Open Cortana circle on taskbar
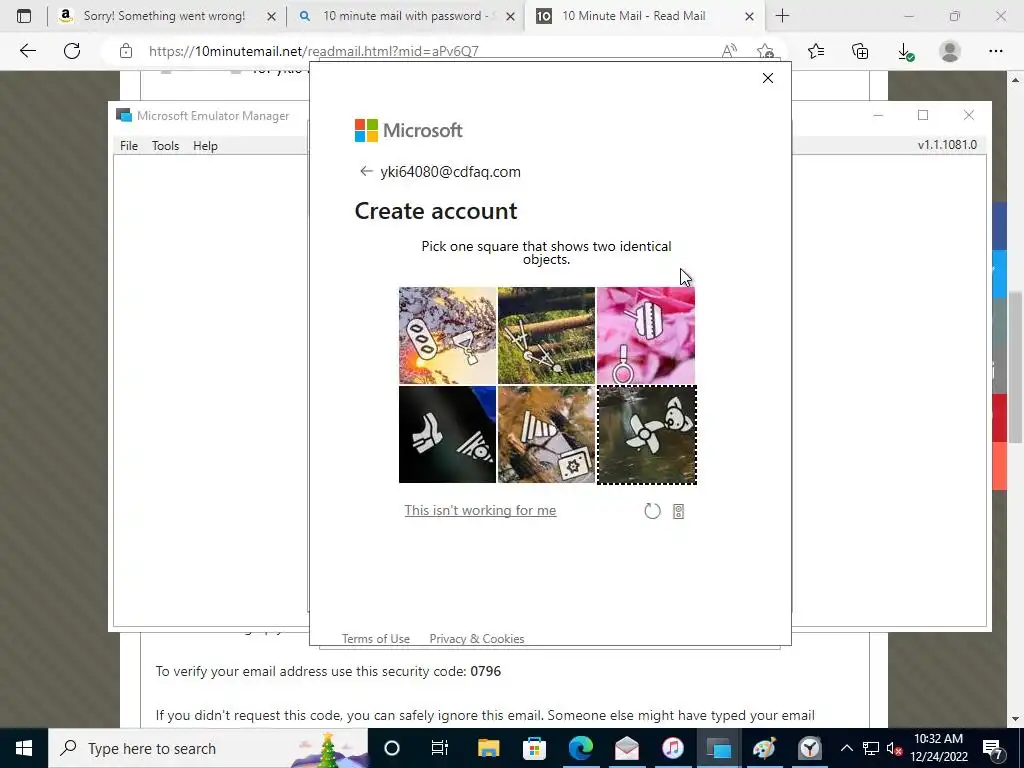The image size is (1024, 768). pos(392,748)
